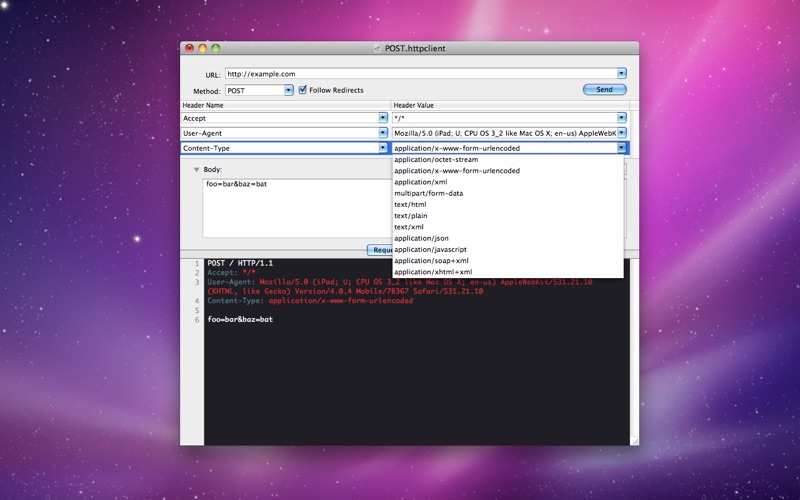Screen dimensions: 800x500
Task: Open the Content-Type header name arrow
Action: (383, 148)
